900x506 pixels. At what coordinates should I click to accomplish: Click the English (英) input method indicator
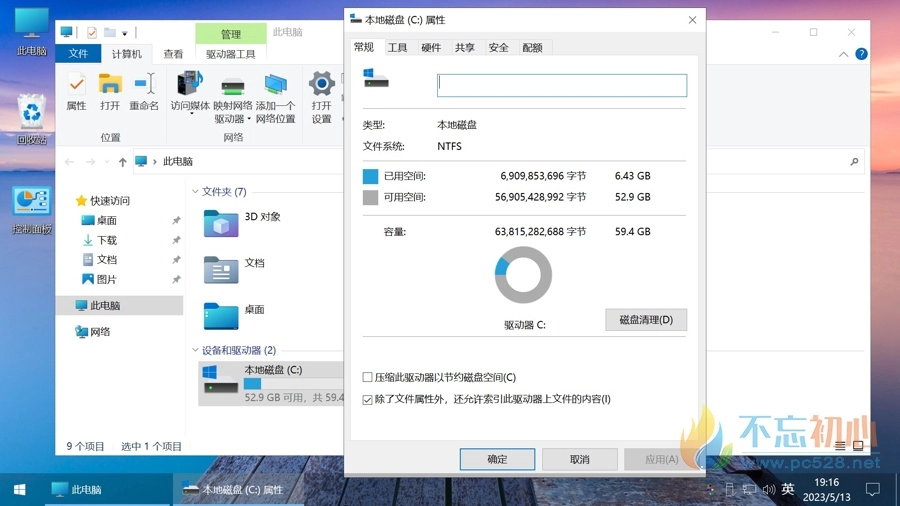[788, 489]
